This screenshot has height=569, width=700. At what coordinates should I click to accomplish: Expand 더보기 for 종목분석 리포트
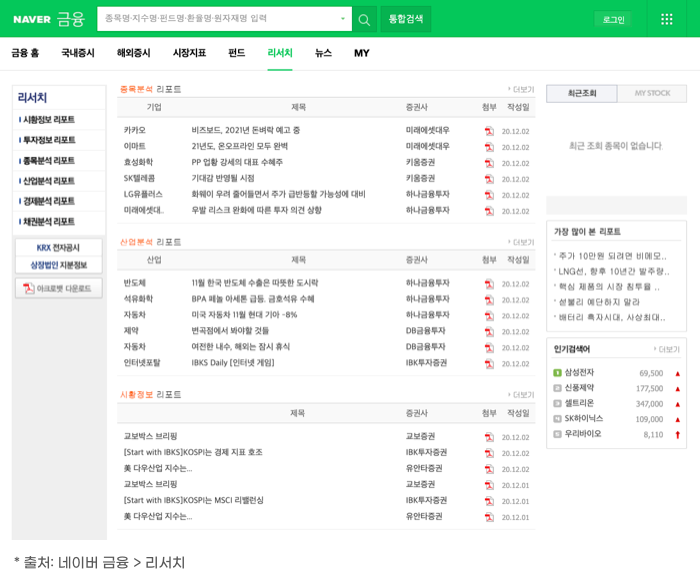point(521,89)
